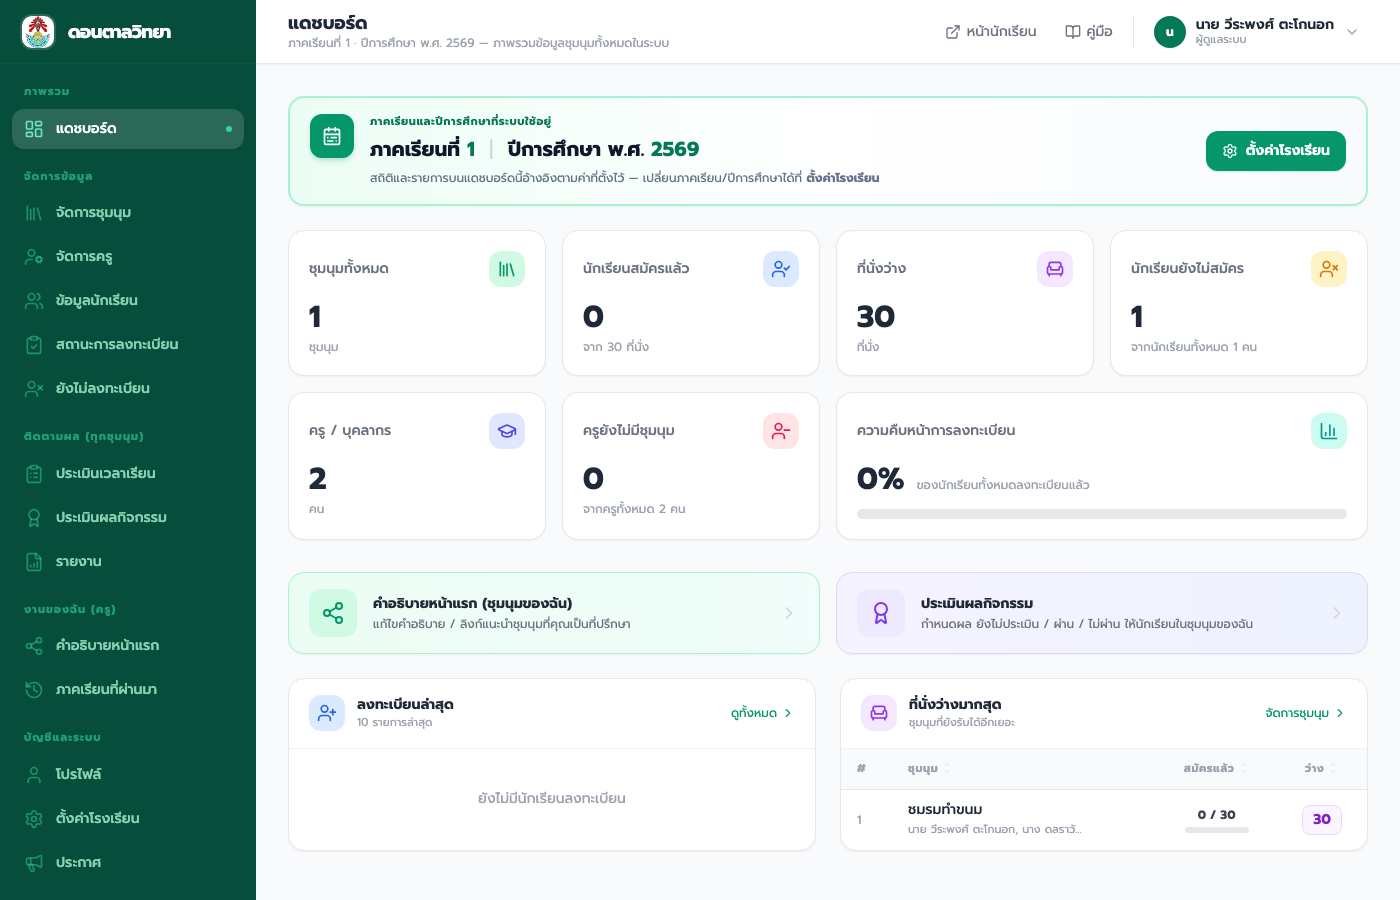Sort by the สมัครแล้ว column header
This screenshot has width=1400, height=900.
[x=1216, y=769]
